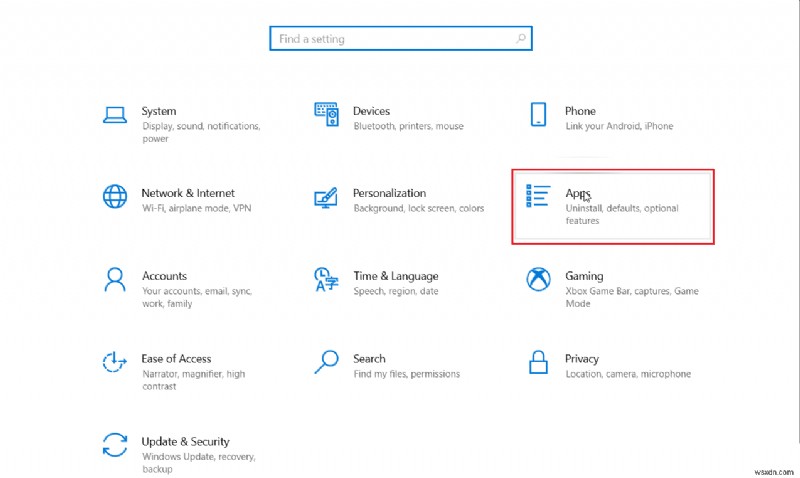Image resolution: width=800 pixels, height=478 pixels.
Task: Open the Personalization paintbrush icon
Action: [x=327, y=196]
